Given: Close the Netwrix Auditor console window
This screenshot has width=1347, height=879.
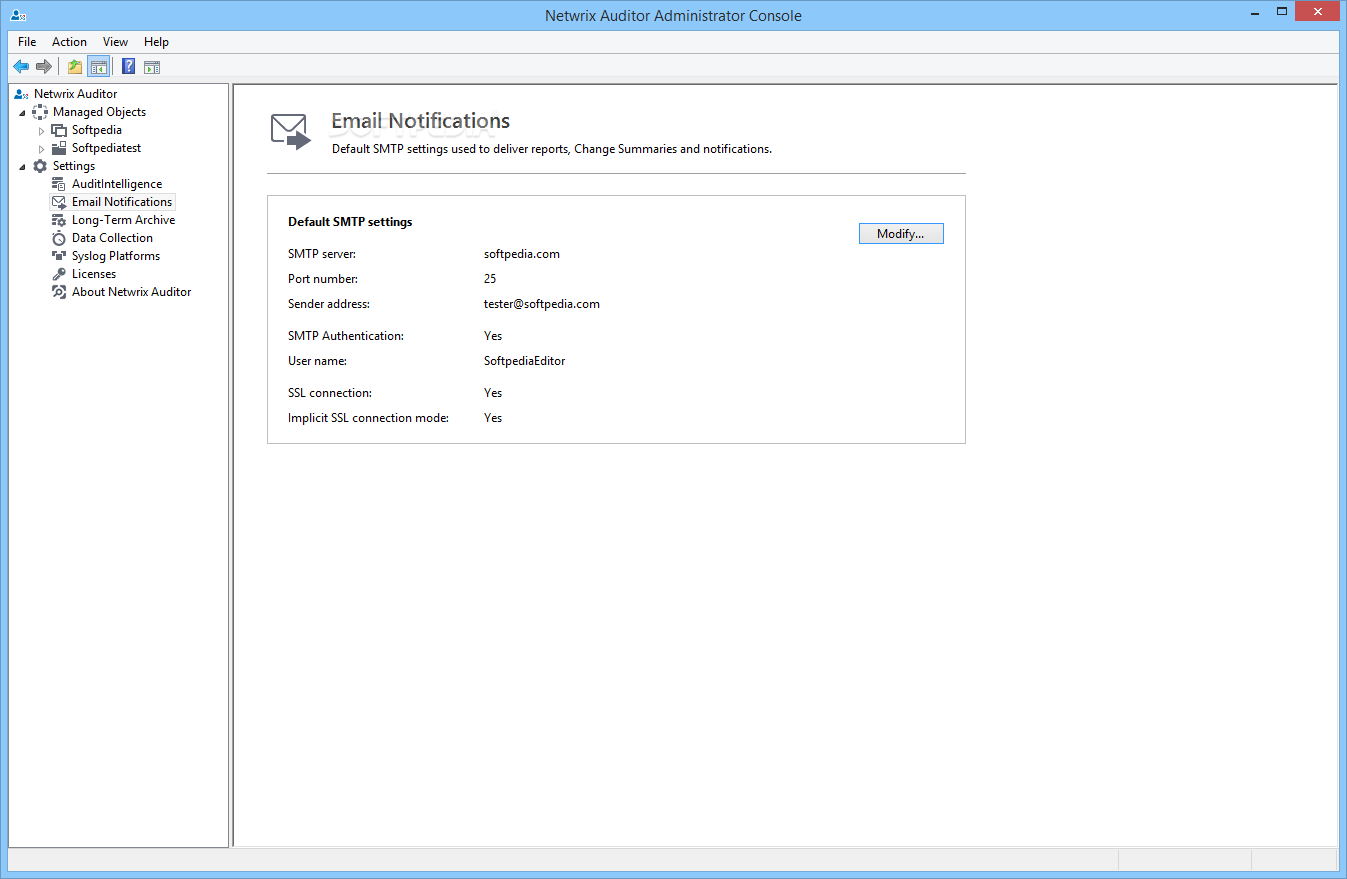Looking at the screenshot, I should click(x=1316, y=11).
